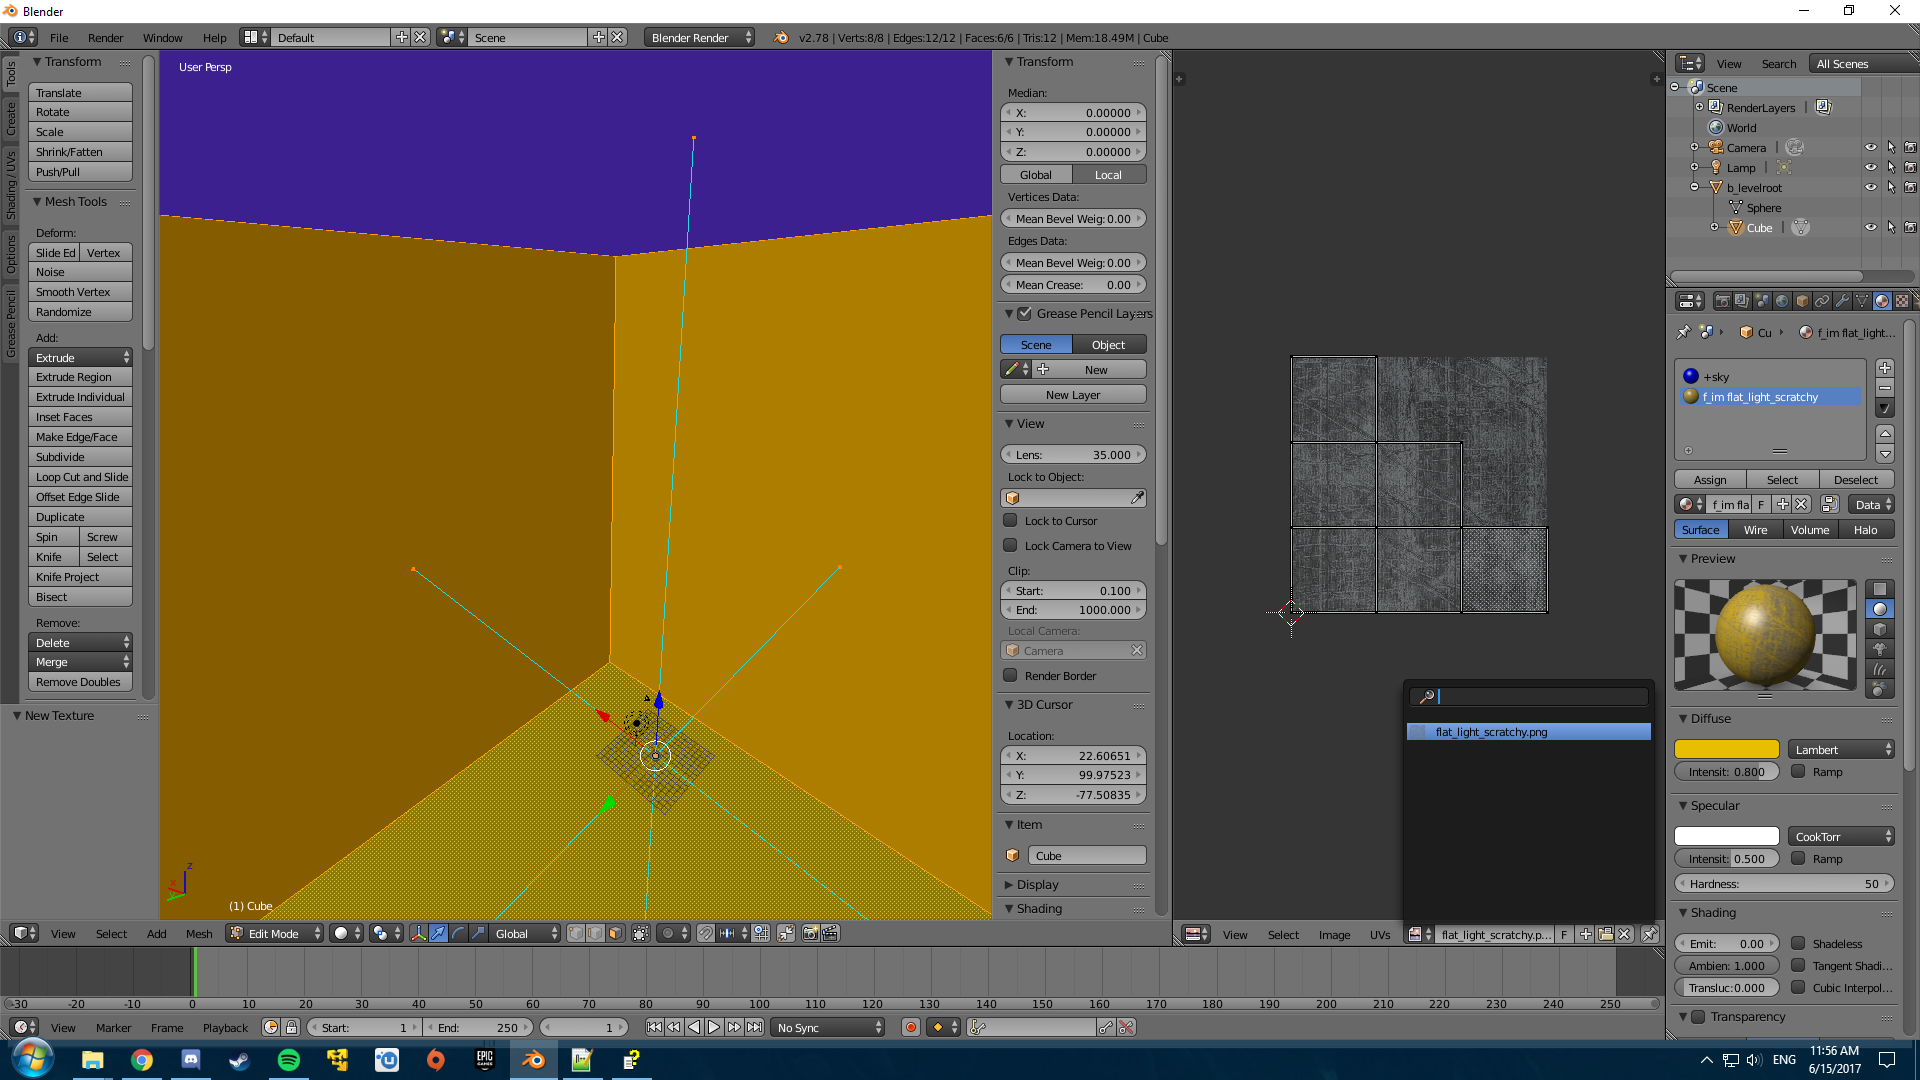Open the Edit Mode selector dropdown
This screenshot has height=1080, width=1920.
click(276, 933)
